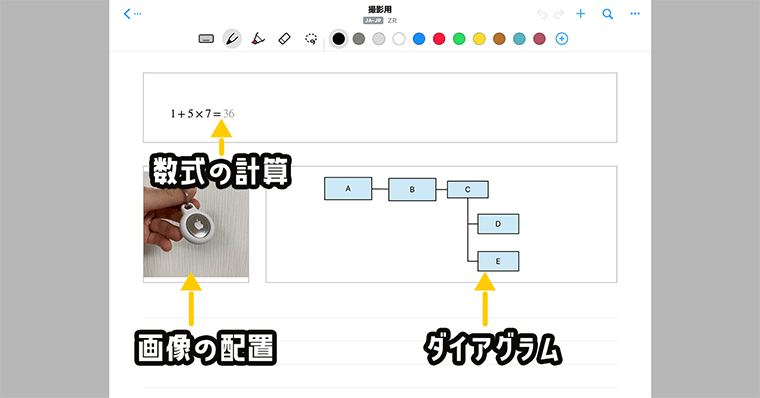This screenshot has width=760, height=398.
Task: Choose the white ink color
Action: 399,39
